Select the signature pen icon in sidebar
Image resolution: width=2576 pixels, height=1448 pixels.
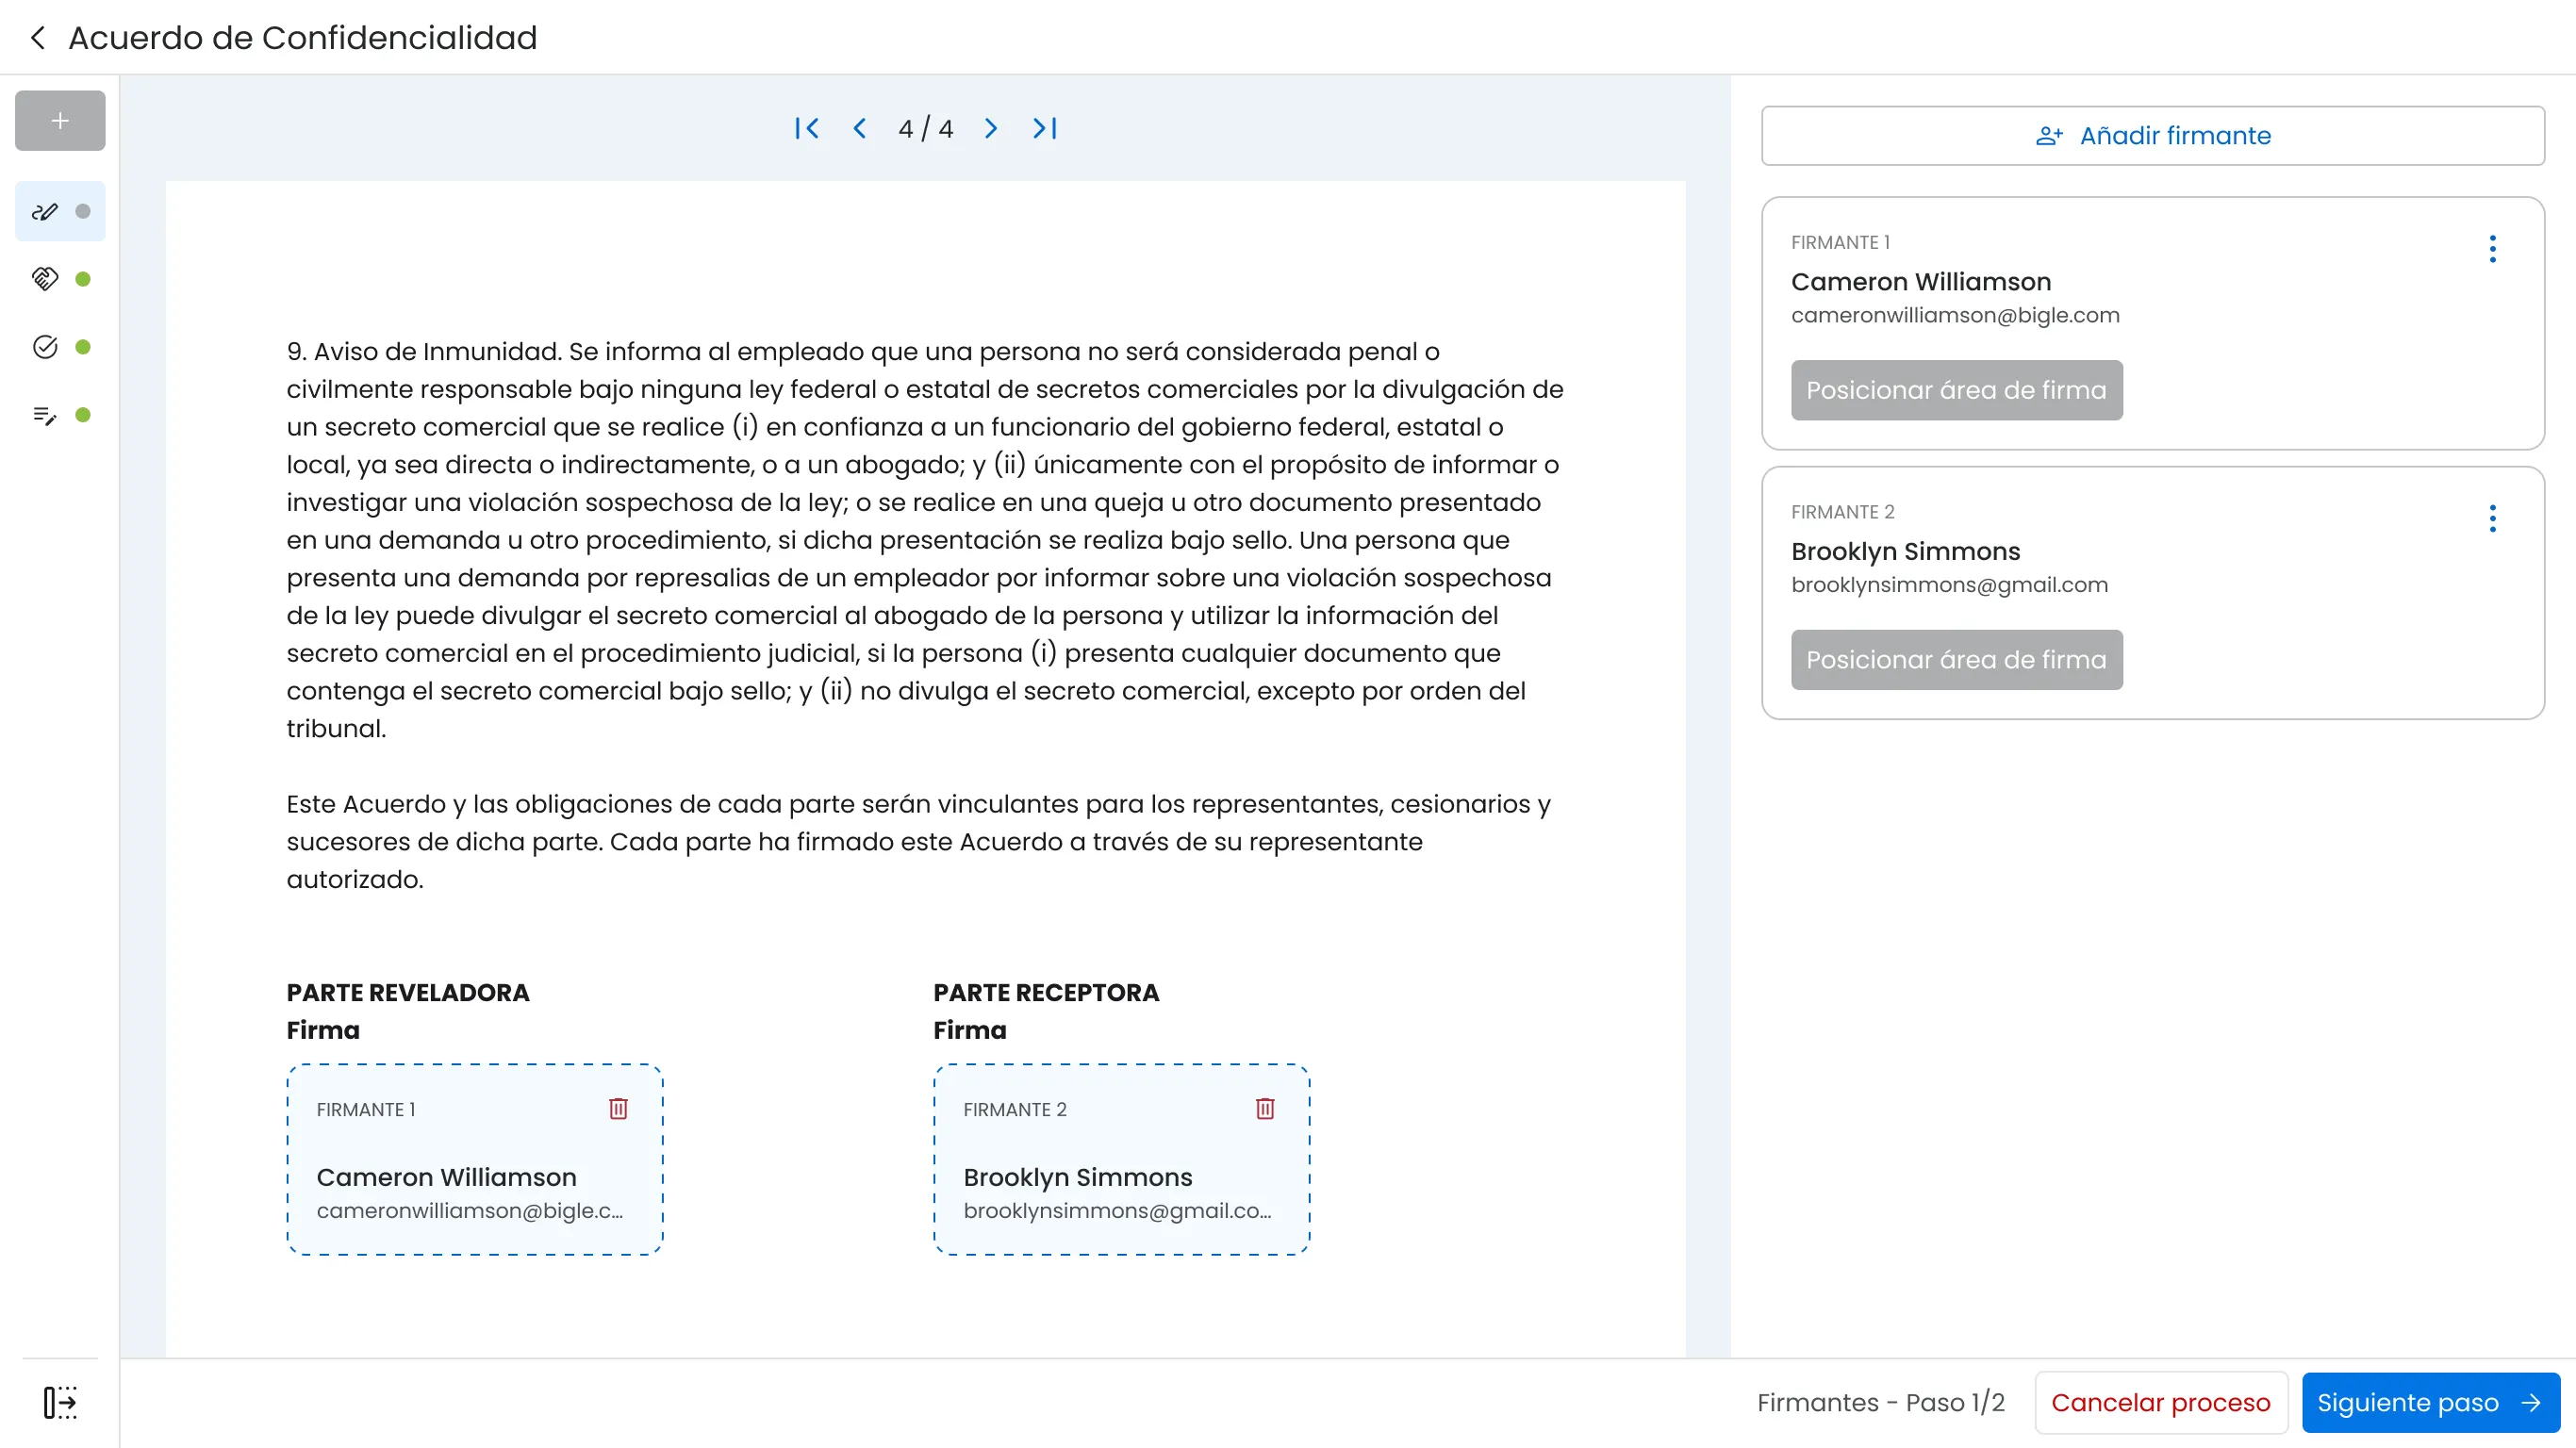60,211
